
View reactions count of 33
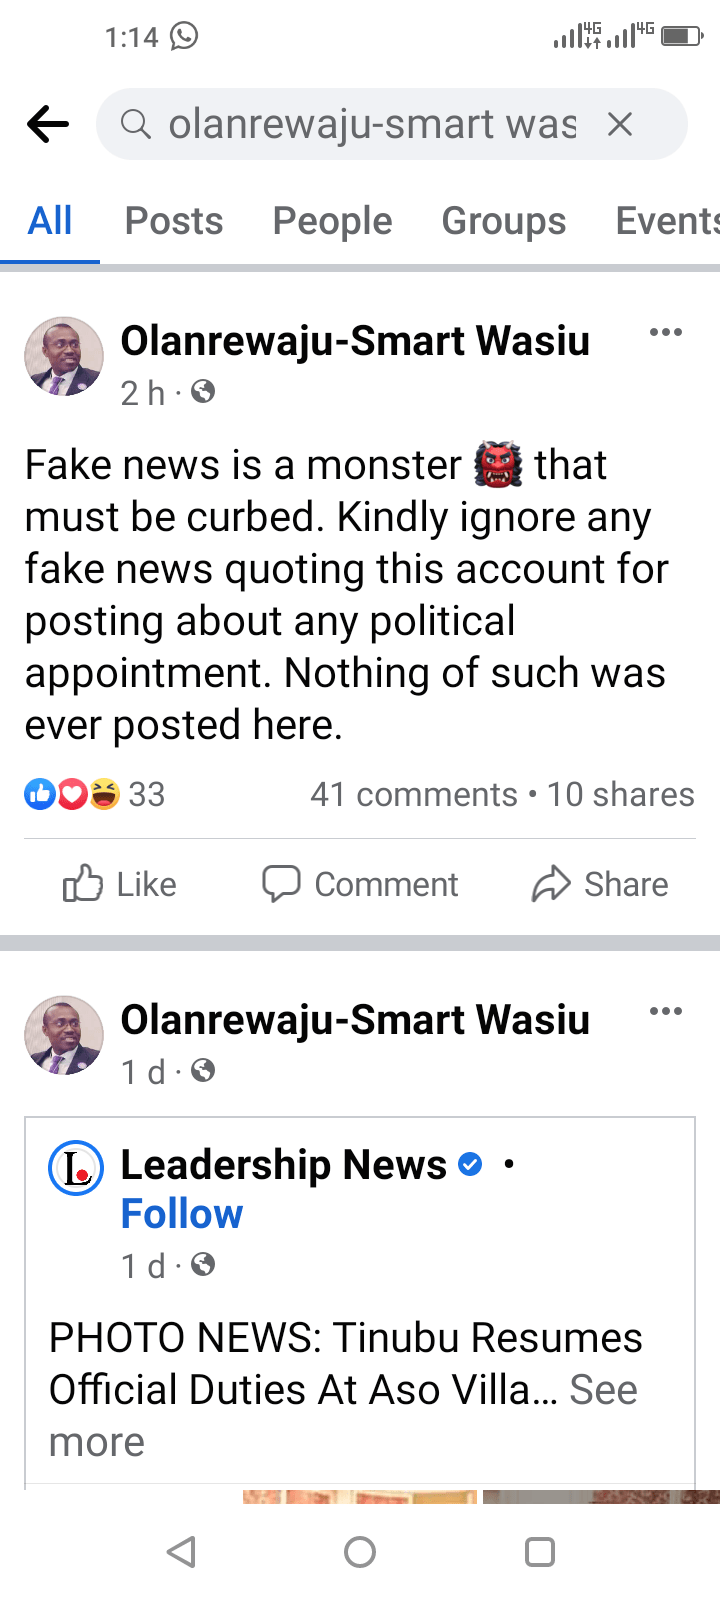point(95,794)
